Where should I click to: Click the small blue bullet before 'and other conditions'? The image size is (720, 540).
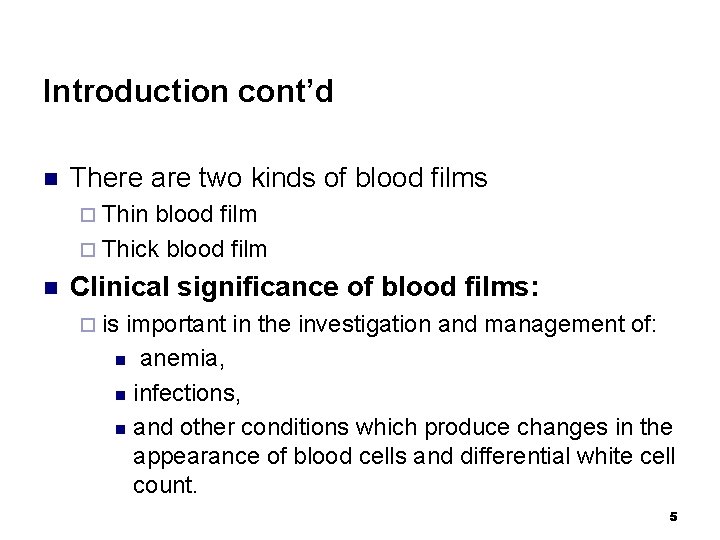(x=120, y=430)
